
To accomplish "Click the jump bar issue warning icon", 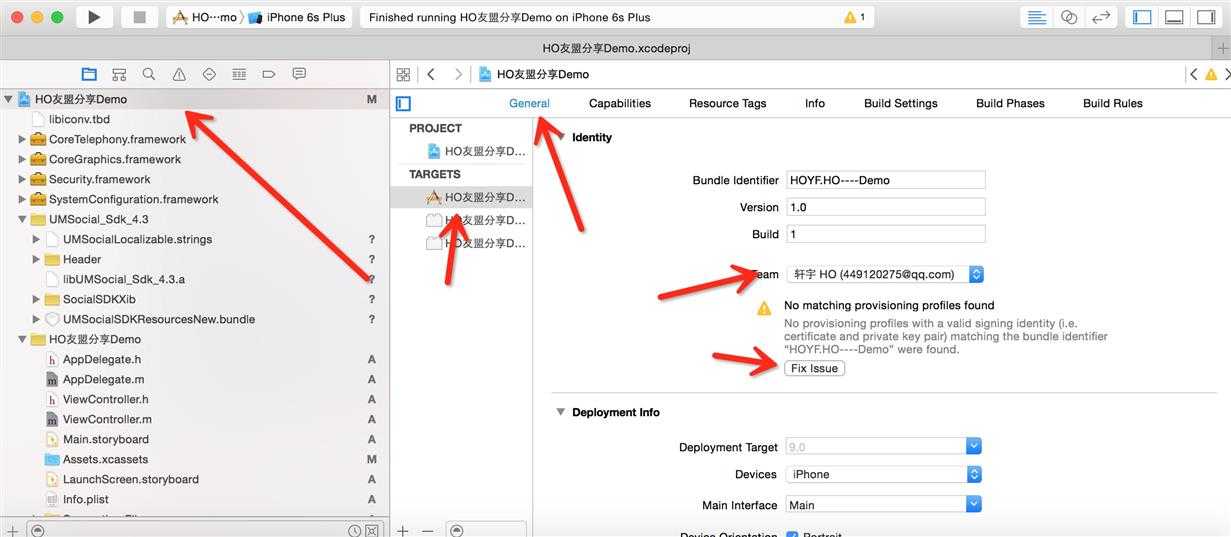I will coord(1210,74).
